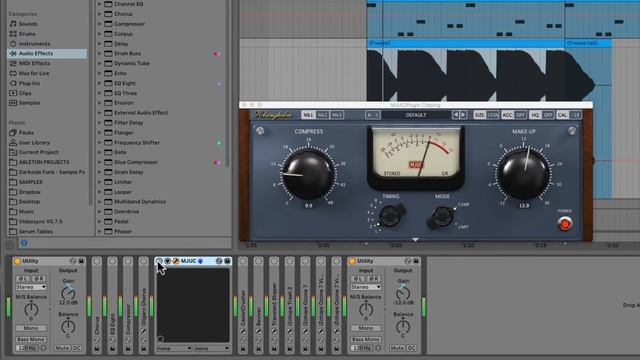Click the MJUC device hot-swap icon
This screenshot has width=640, height=360.
click(219, 261)
